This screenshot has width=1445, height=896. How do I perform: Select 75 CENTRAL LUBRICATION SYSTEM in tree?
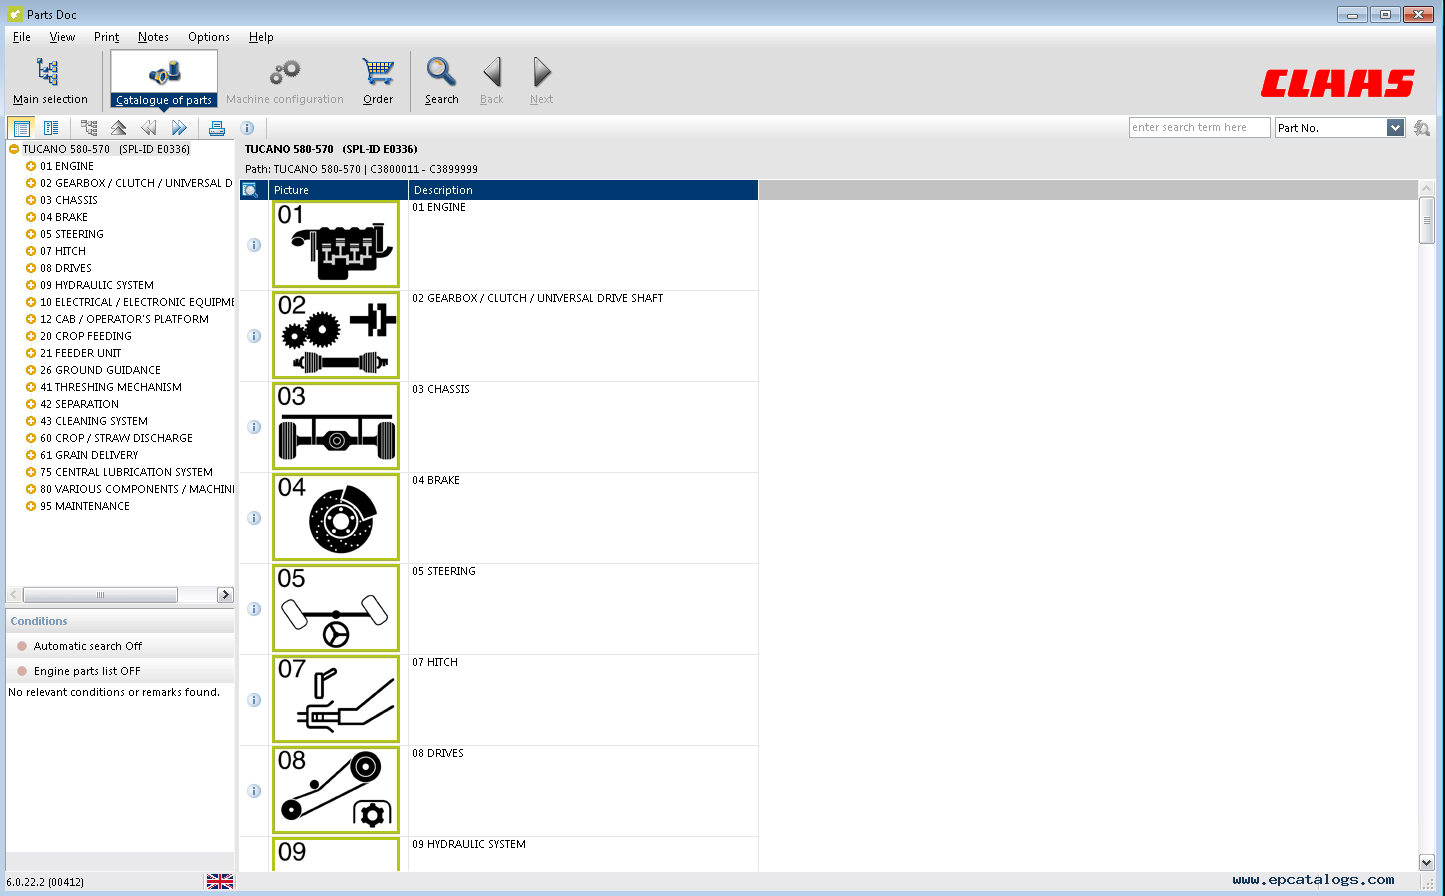(126, 472)
